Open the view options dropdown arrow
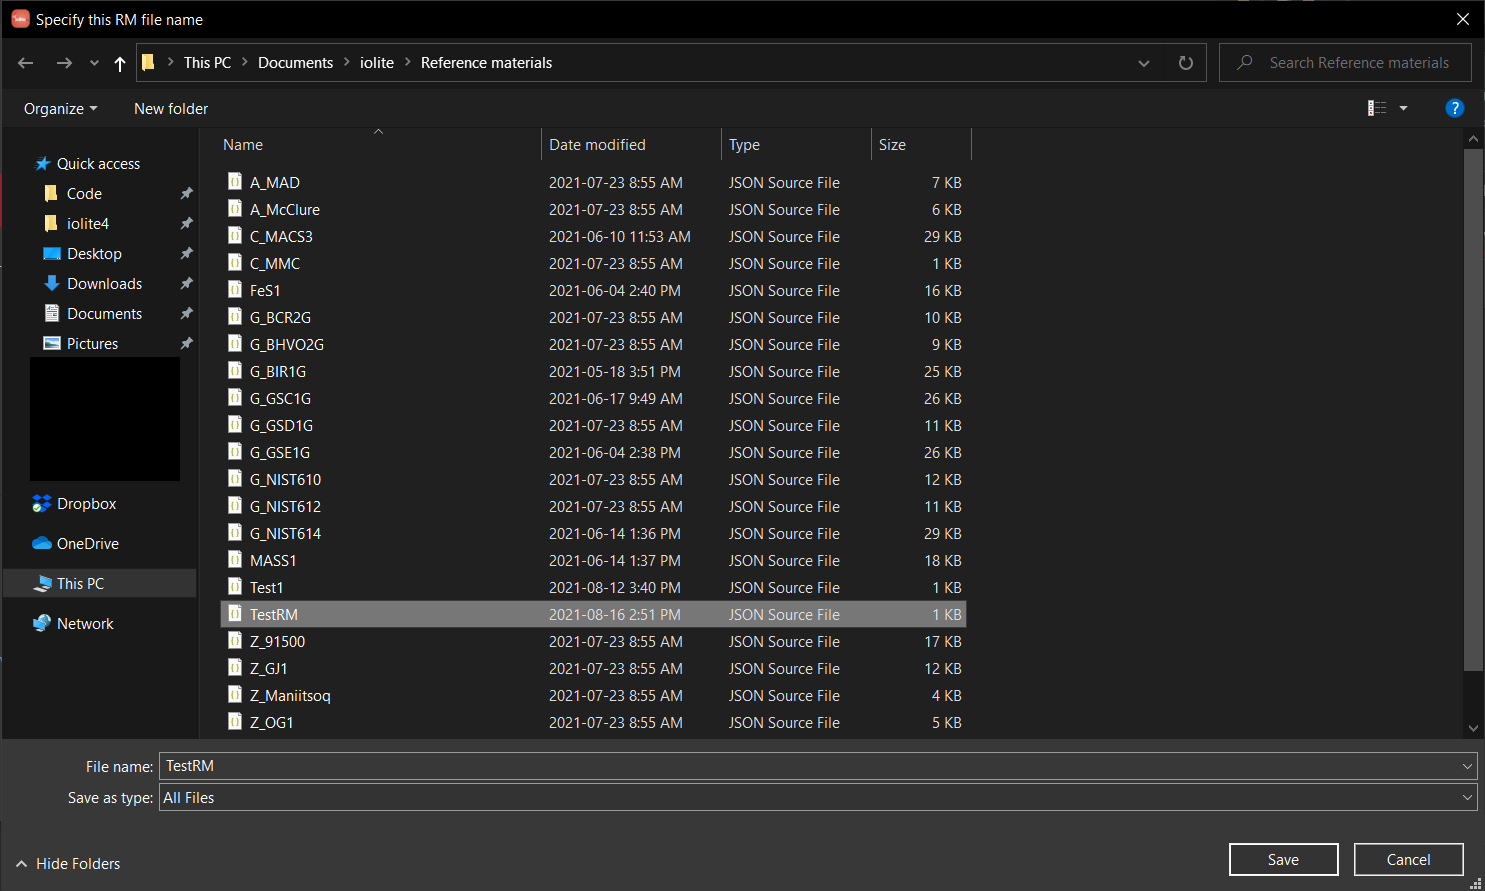Image resolution: width=1485 pixels, height=891 pixels. [x=1403, y=108]
